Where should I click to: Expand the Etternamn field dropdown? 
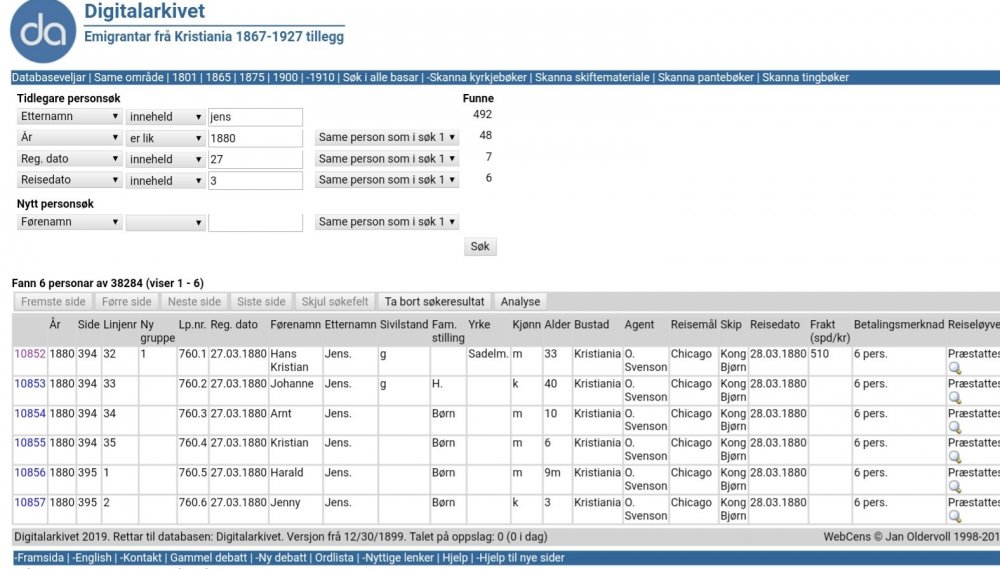(x=70, y=117)
